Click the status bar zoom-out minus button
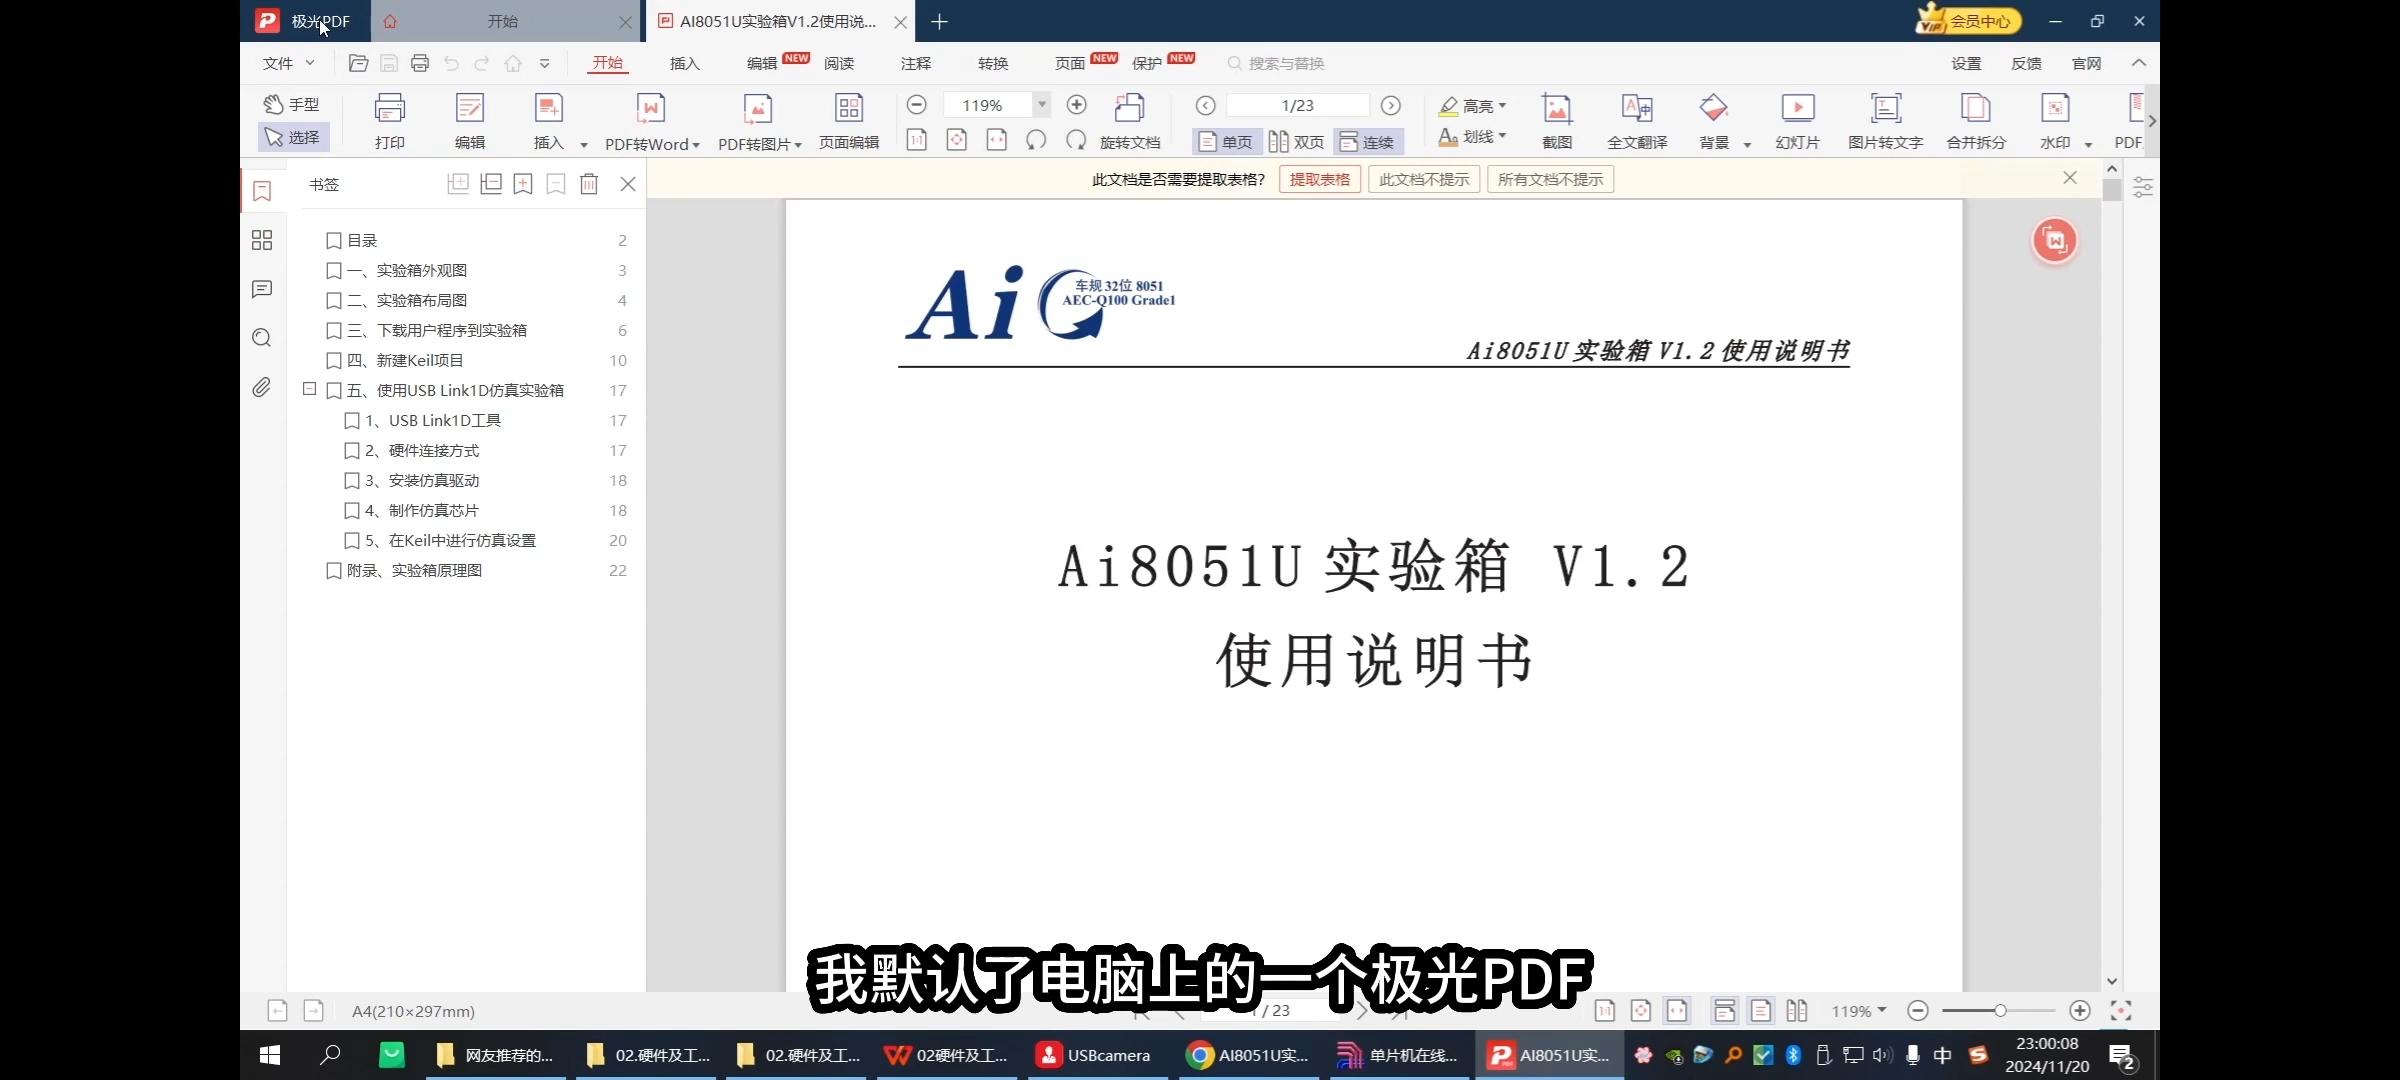 pyautogui.click(x=1918, y=1011)
